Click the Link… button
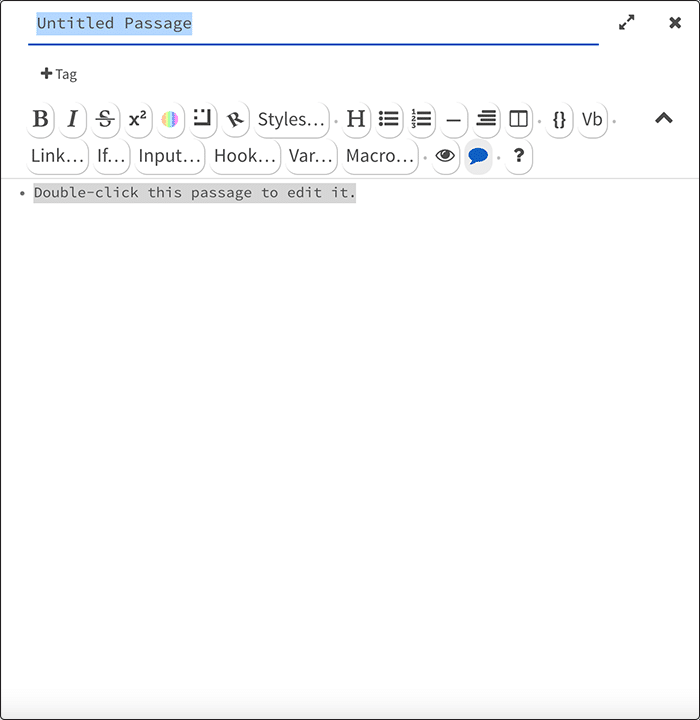The width and height of the screenshot is (700, 720). 57,156
